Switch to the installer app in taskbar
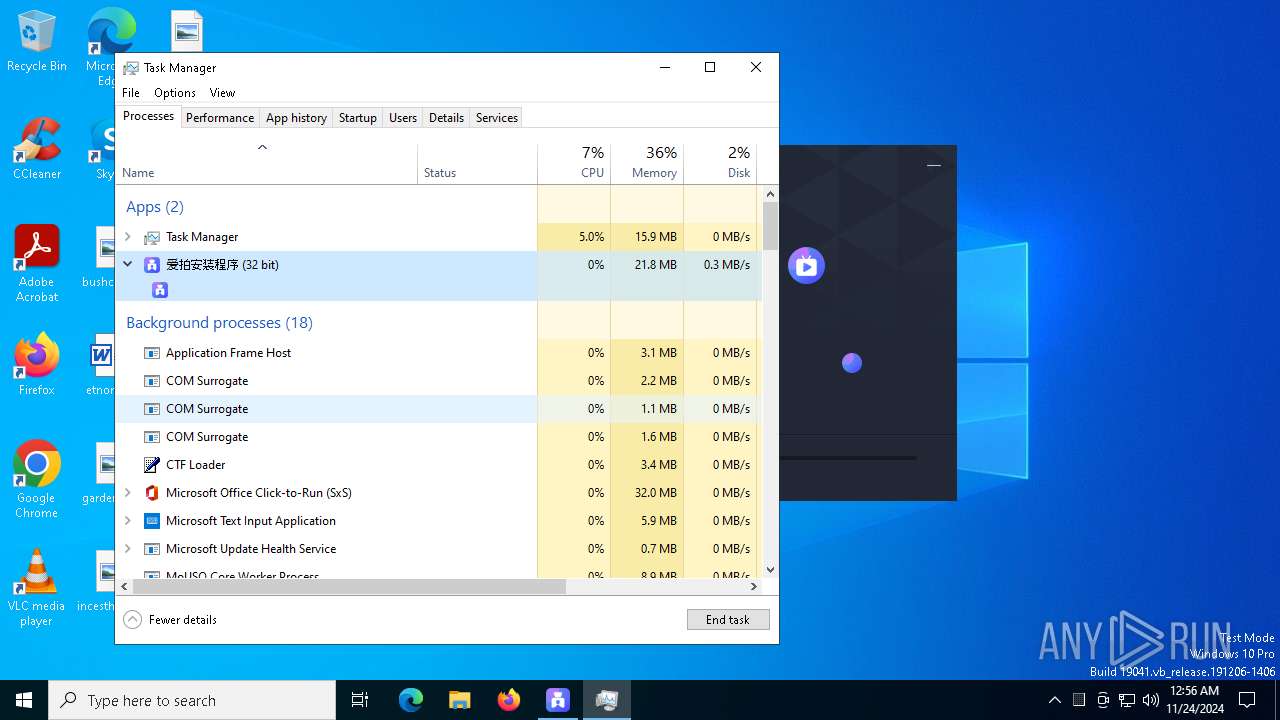The image size is (1280, 720). [x=558, y=700]
